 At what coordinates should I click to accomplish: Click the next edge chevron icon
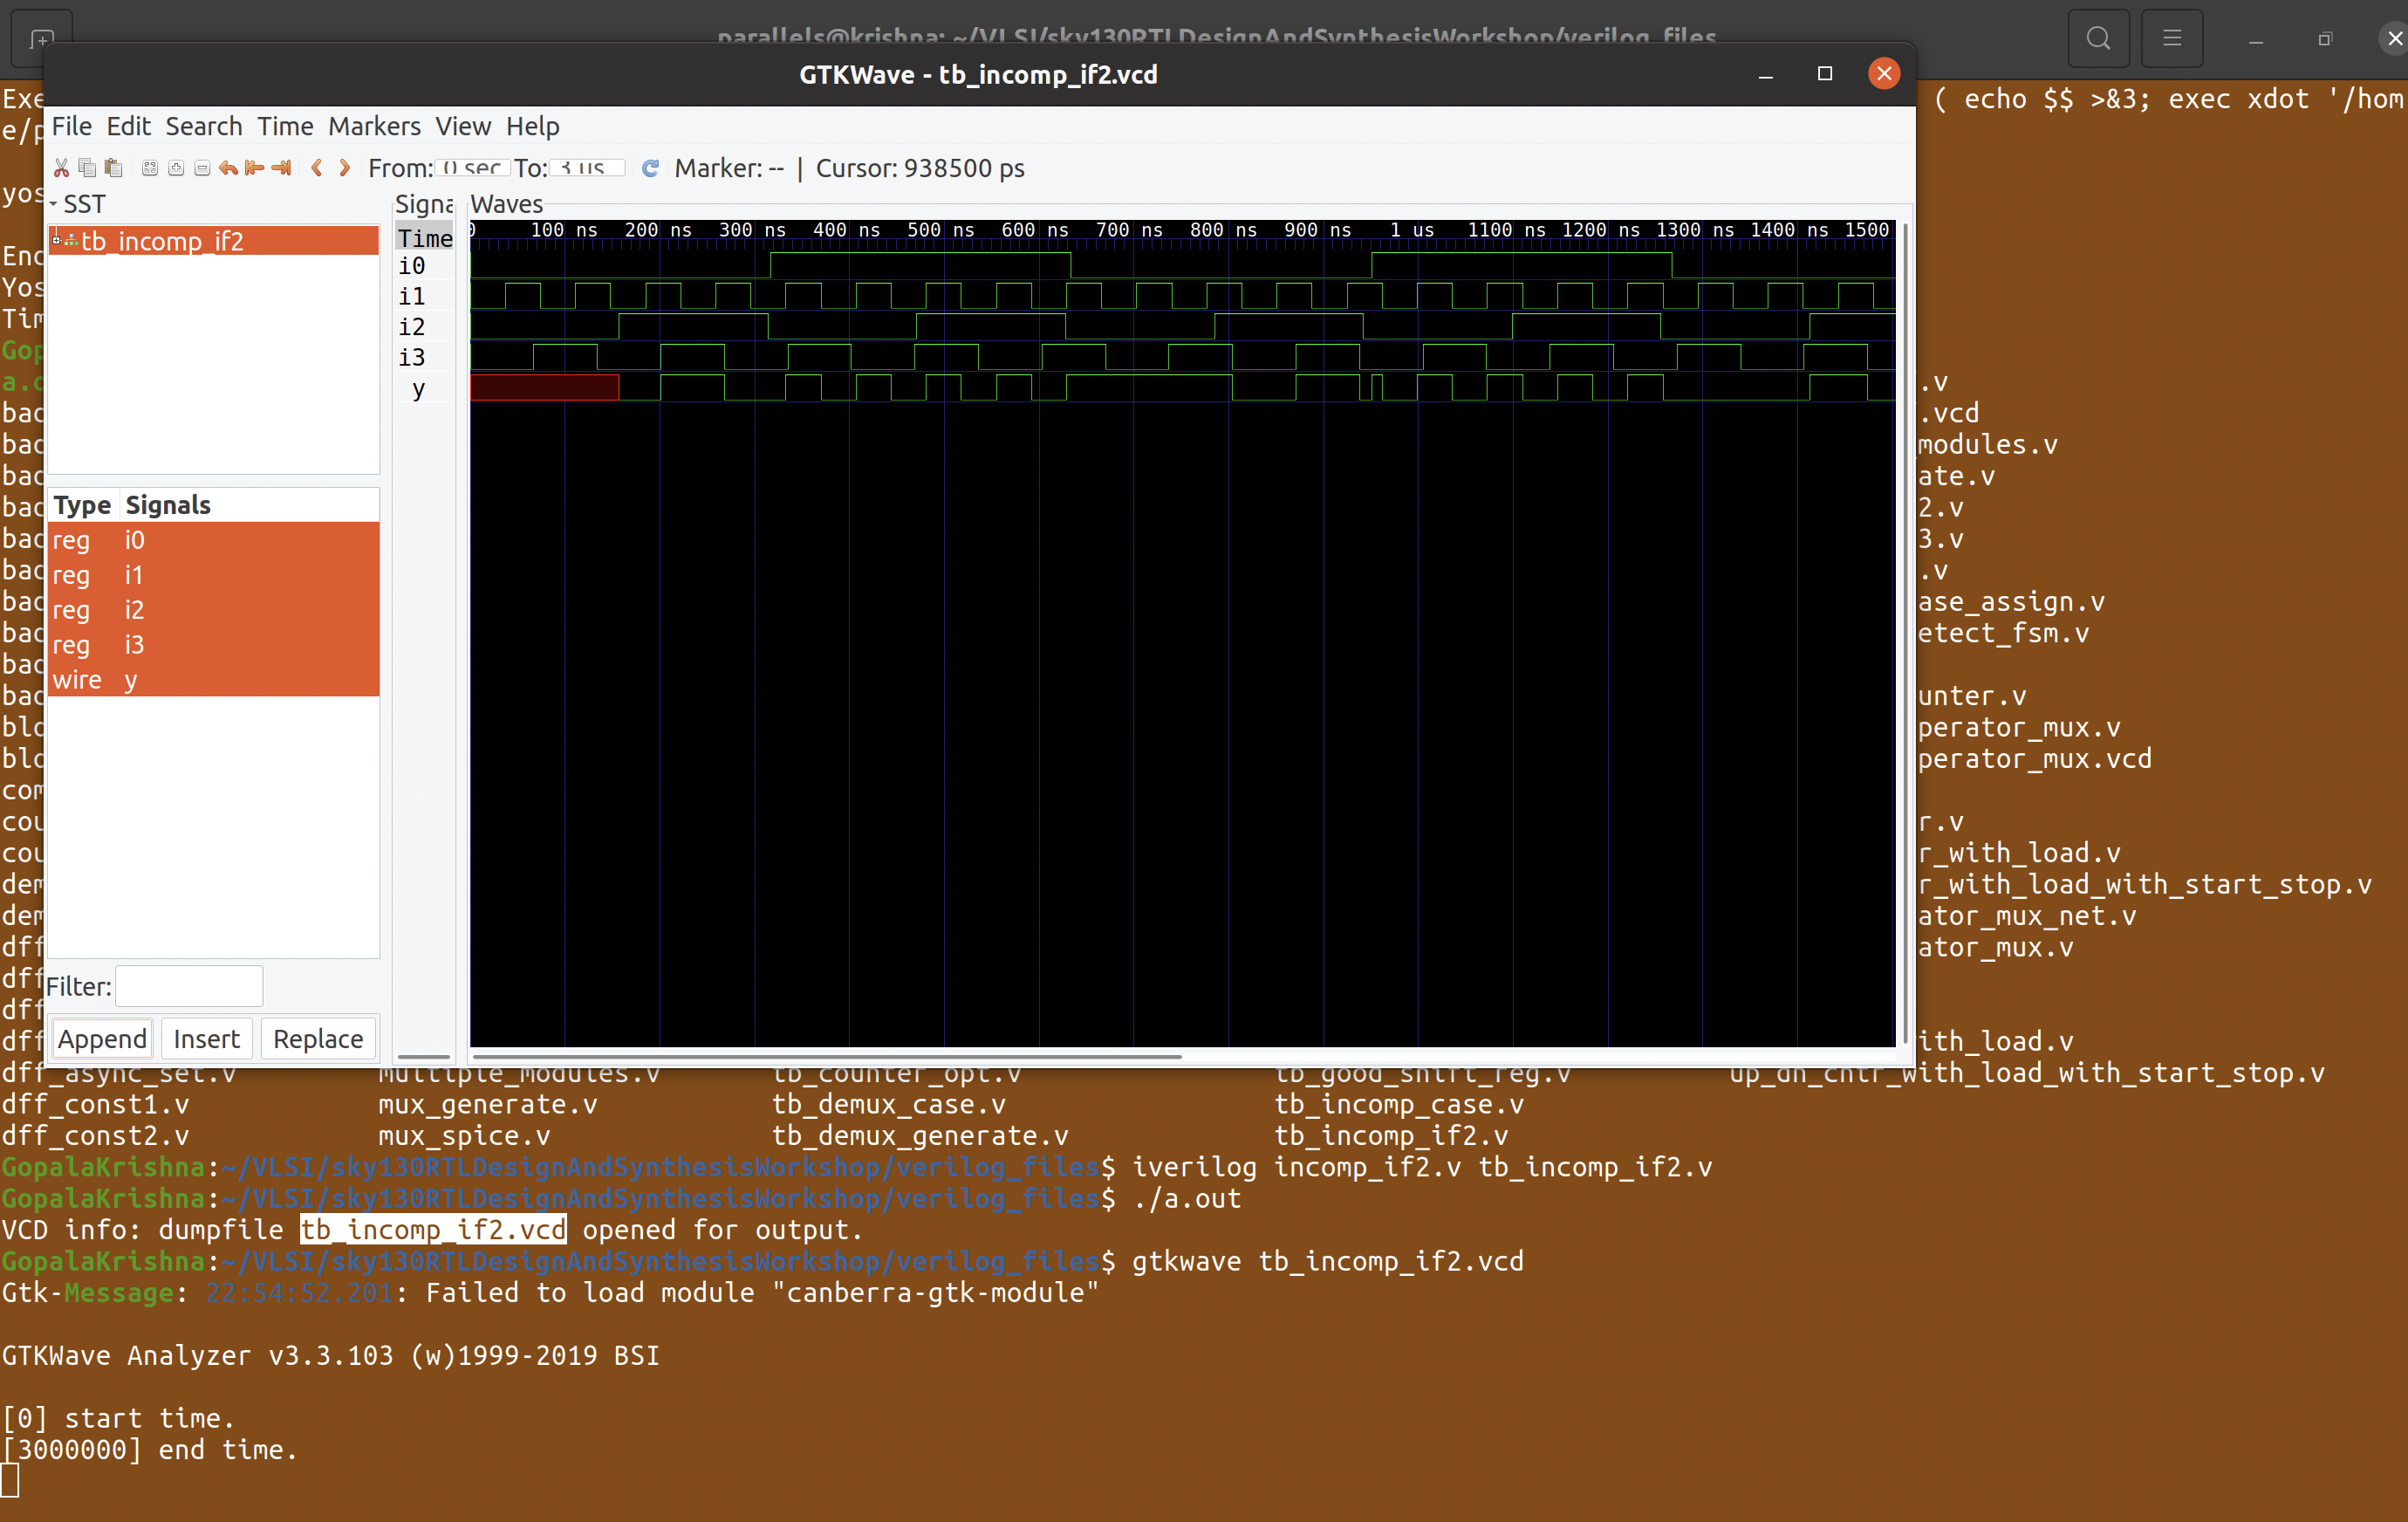[344, 168]
